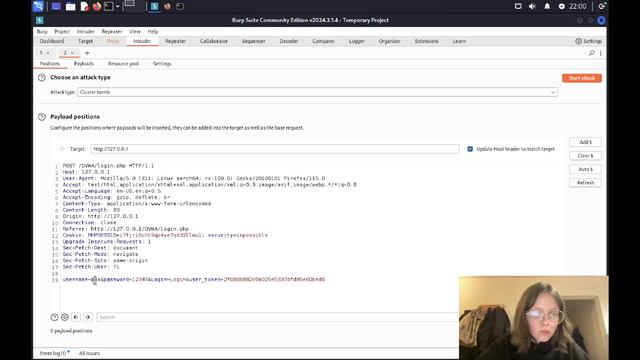Open the Help menu
The image size is (640, 360).
(x=153, y=31)
